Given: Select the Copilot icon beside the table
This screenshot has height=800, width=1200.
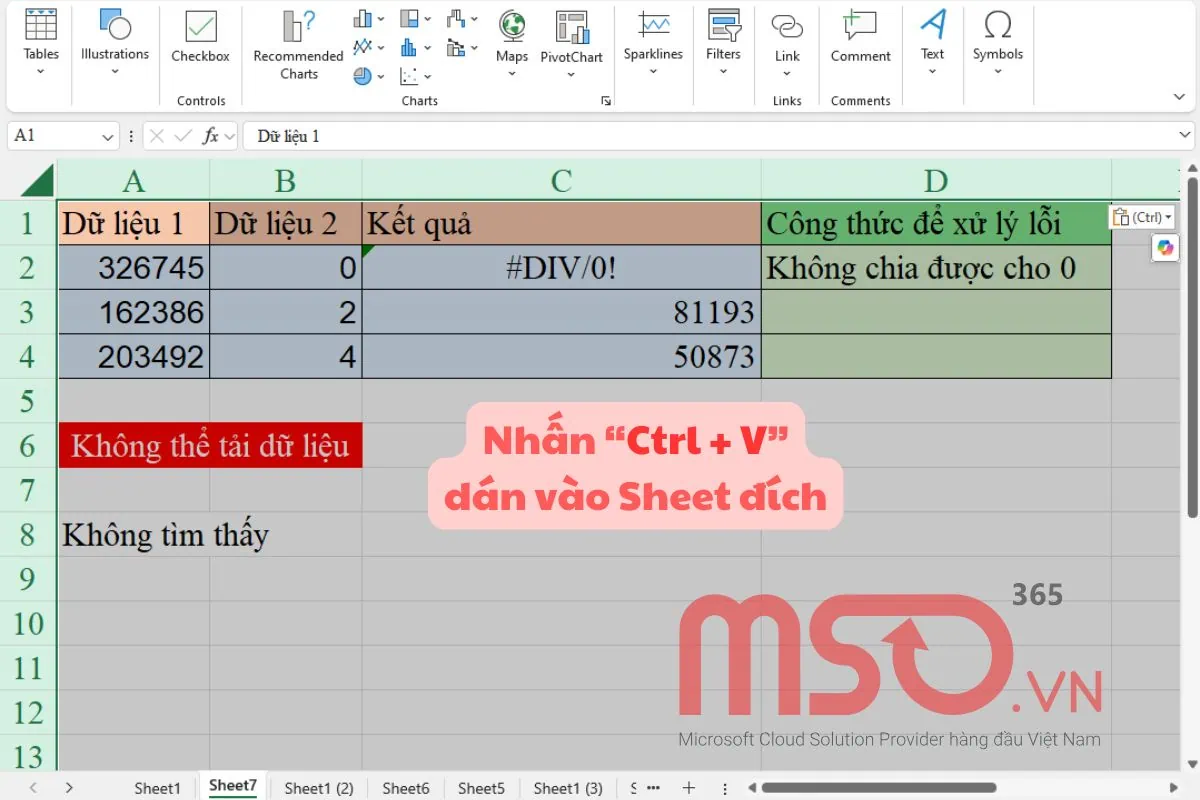Looking at the screenshot, I should (1165, 248).
